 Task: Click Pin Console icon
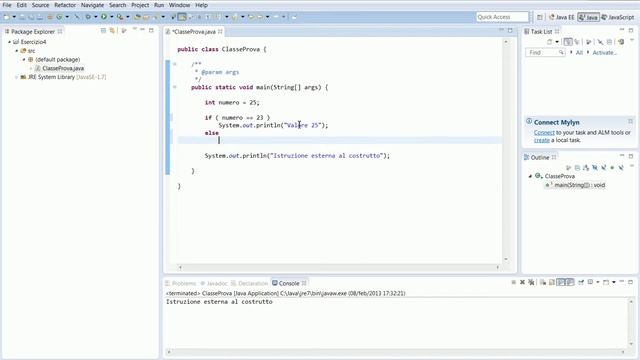click(581, 282)
